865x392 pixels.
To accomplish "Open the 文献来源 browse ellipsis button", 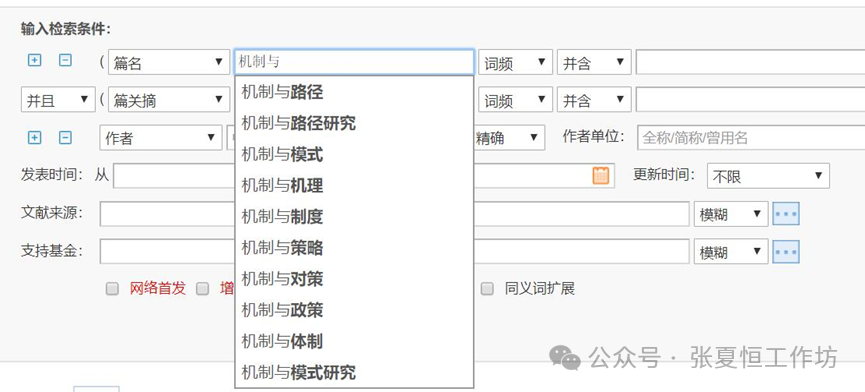I will 786,214.
